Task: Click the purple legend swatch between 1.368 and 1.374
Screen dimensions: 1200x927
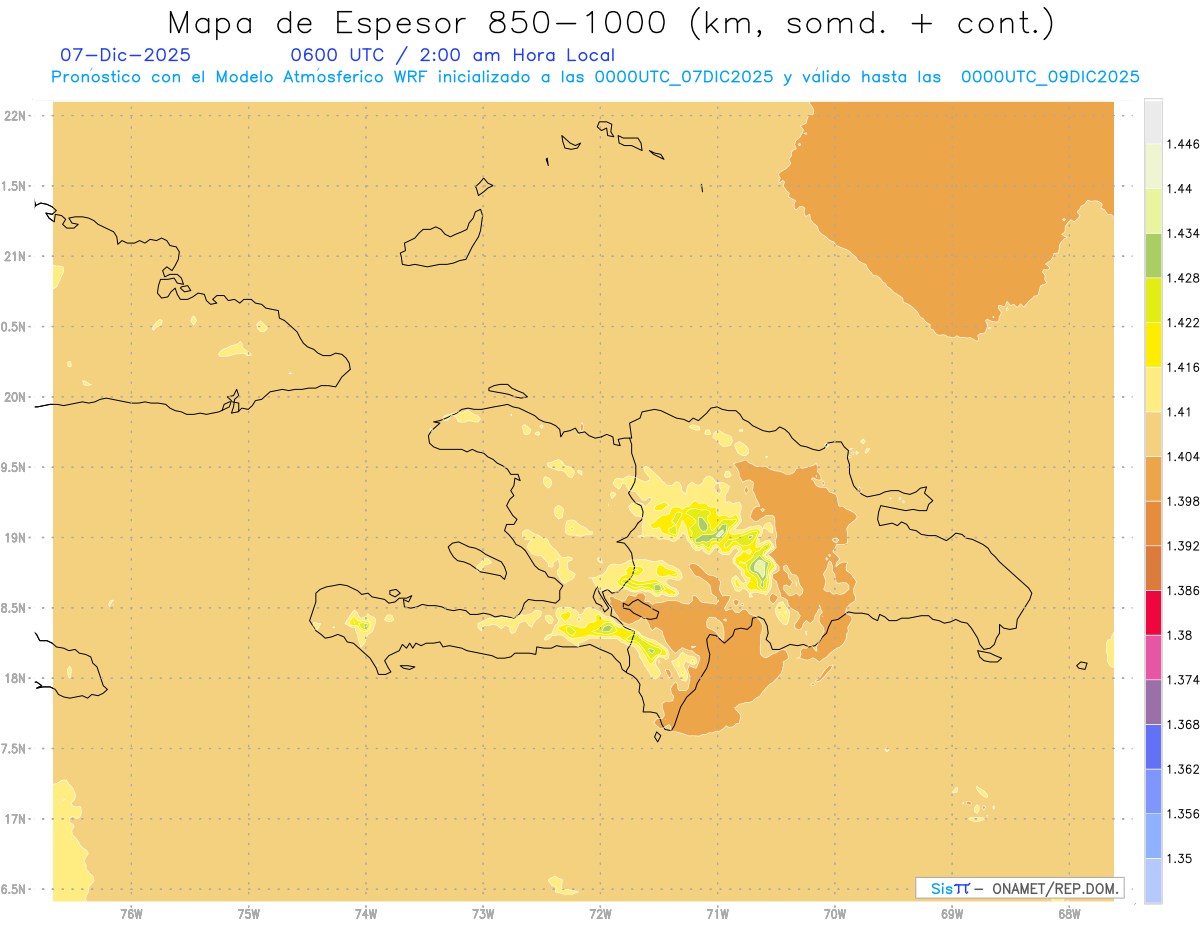Action: (1153, 701)
